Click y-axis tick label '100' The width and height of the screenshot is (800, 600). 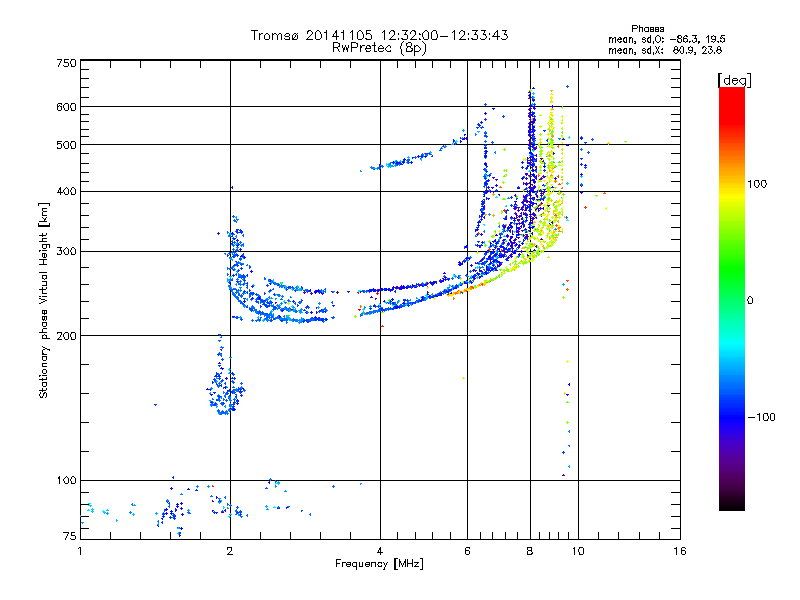(x=66, y=480)
